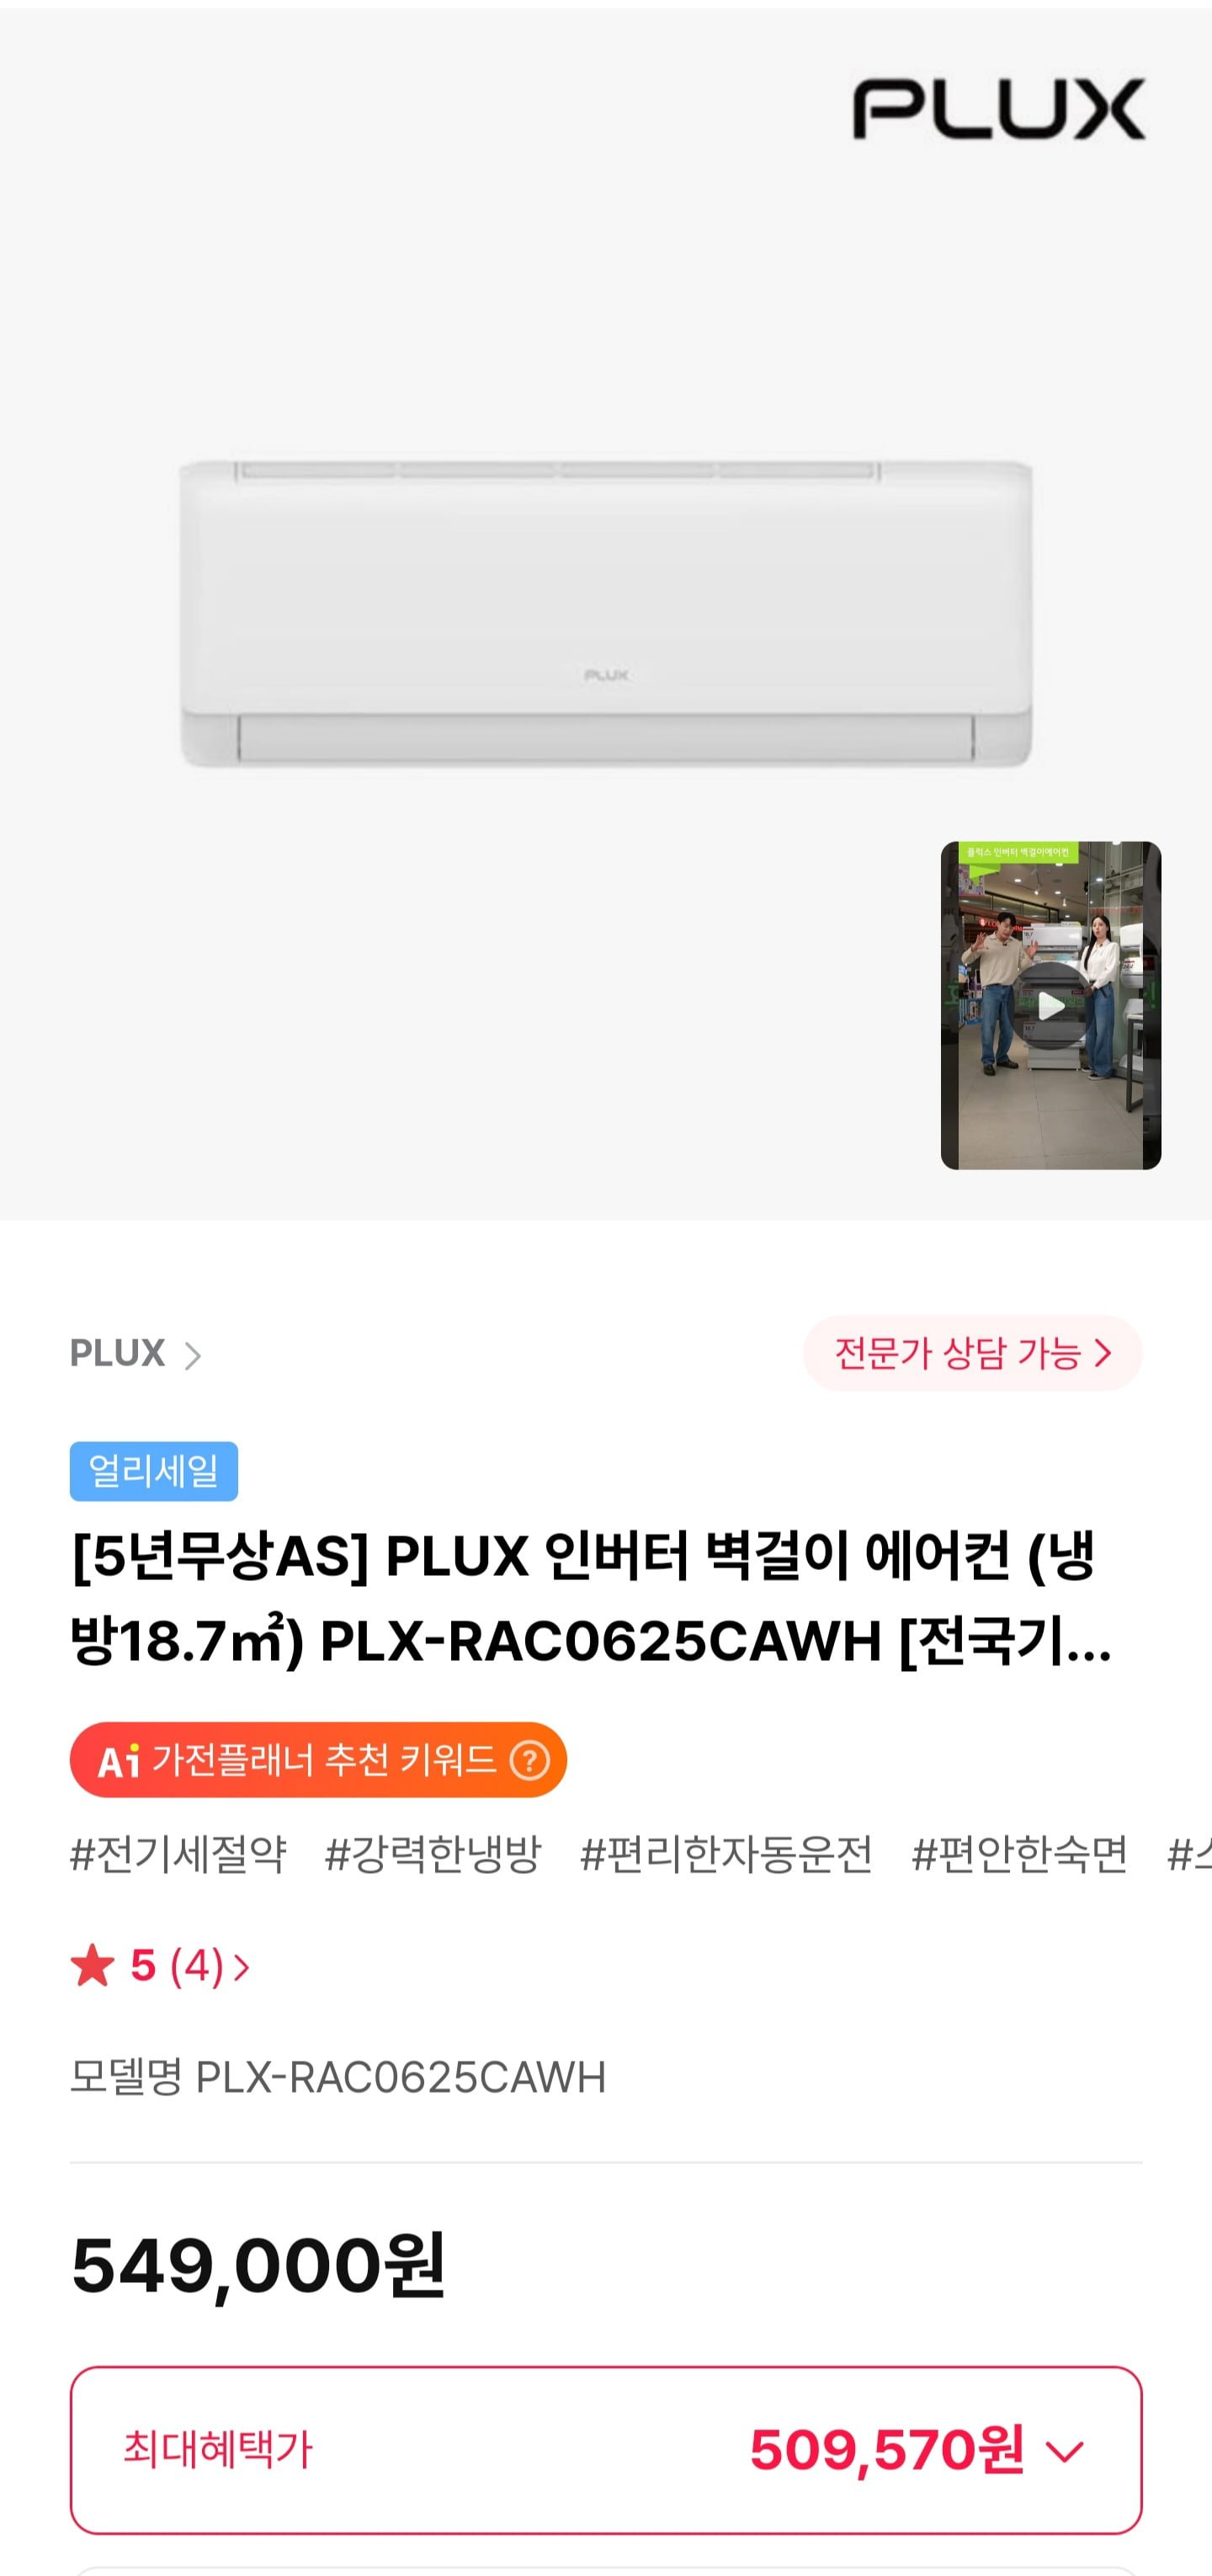Image resolution: width=1212 pixels, height=2576 pixels.
Task: Expand the 최대혜택가 price dropdown arrow
Action: (1065, 2451)
